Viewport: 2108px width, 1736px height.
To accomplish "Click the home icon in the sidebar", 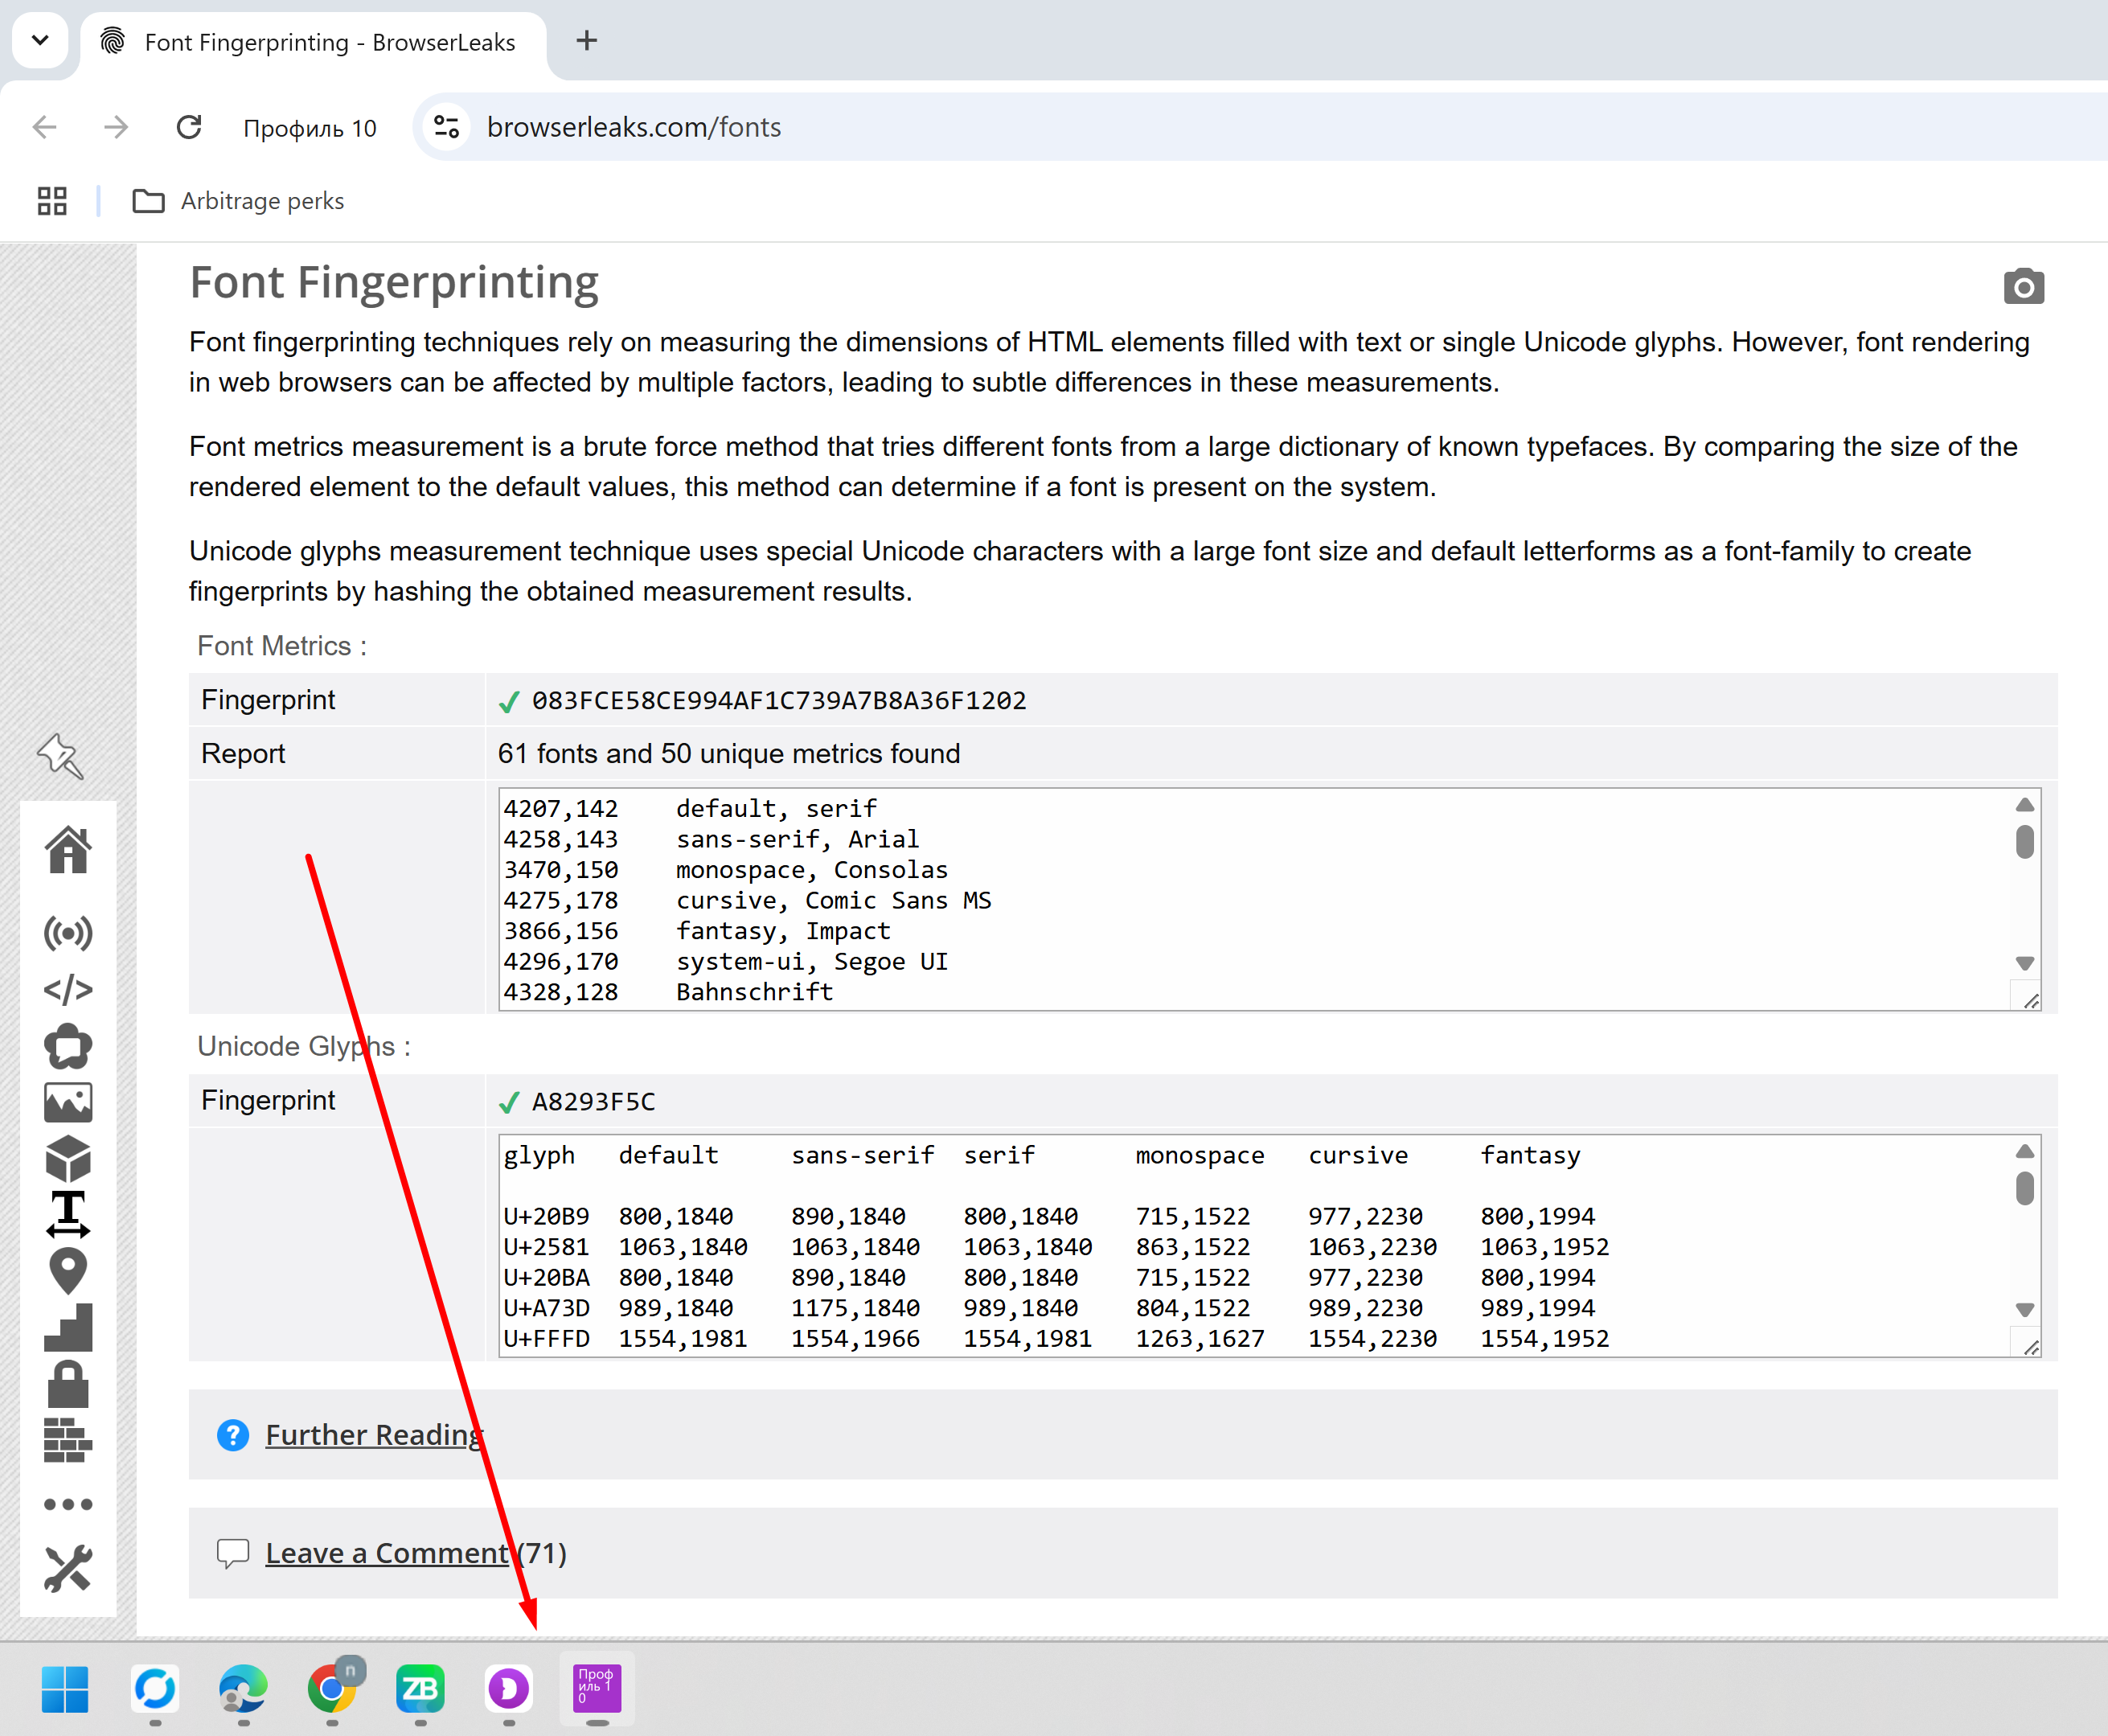I will click(x=67, y=850).
